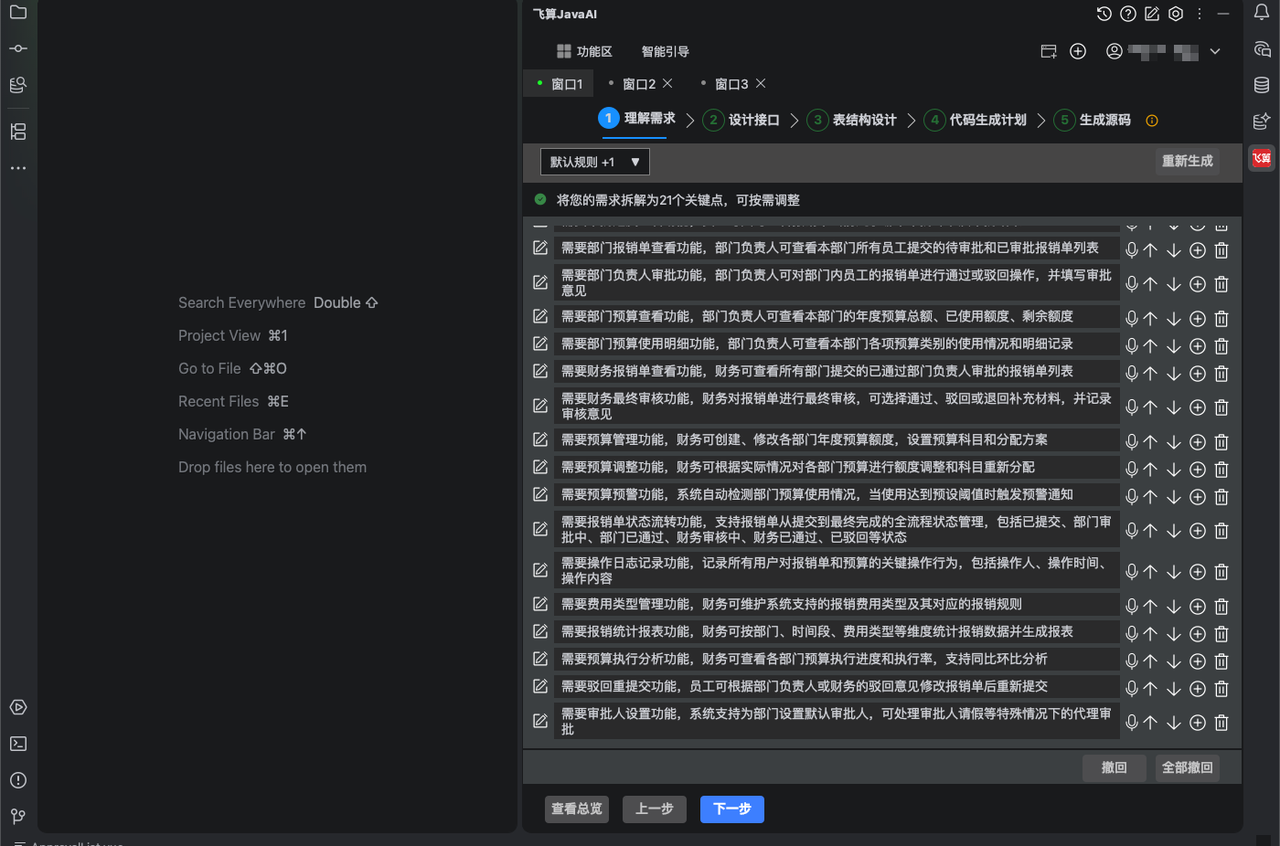
Task: Open the Project tool window folder icon
Action: click(x=18, y=13)
